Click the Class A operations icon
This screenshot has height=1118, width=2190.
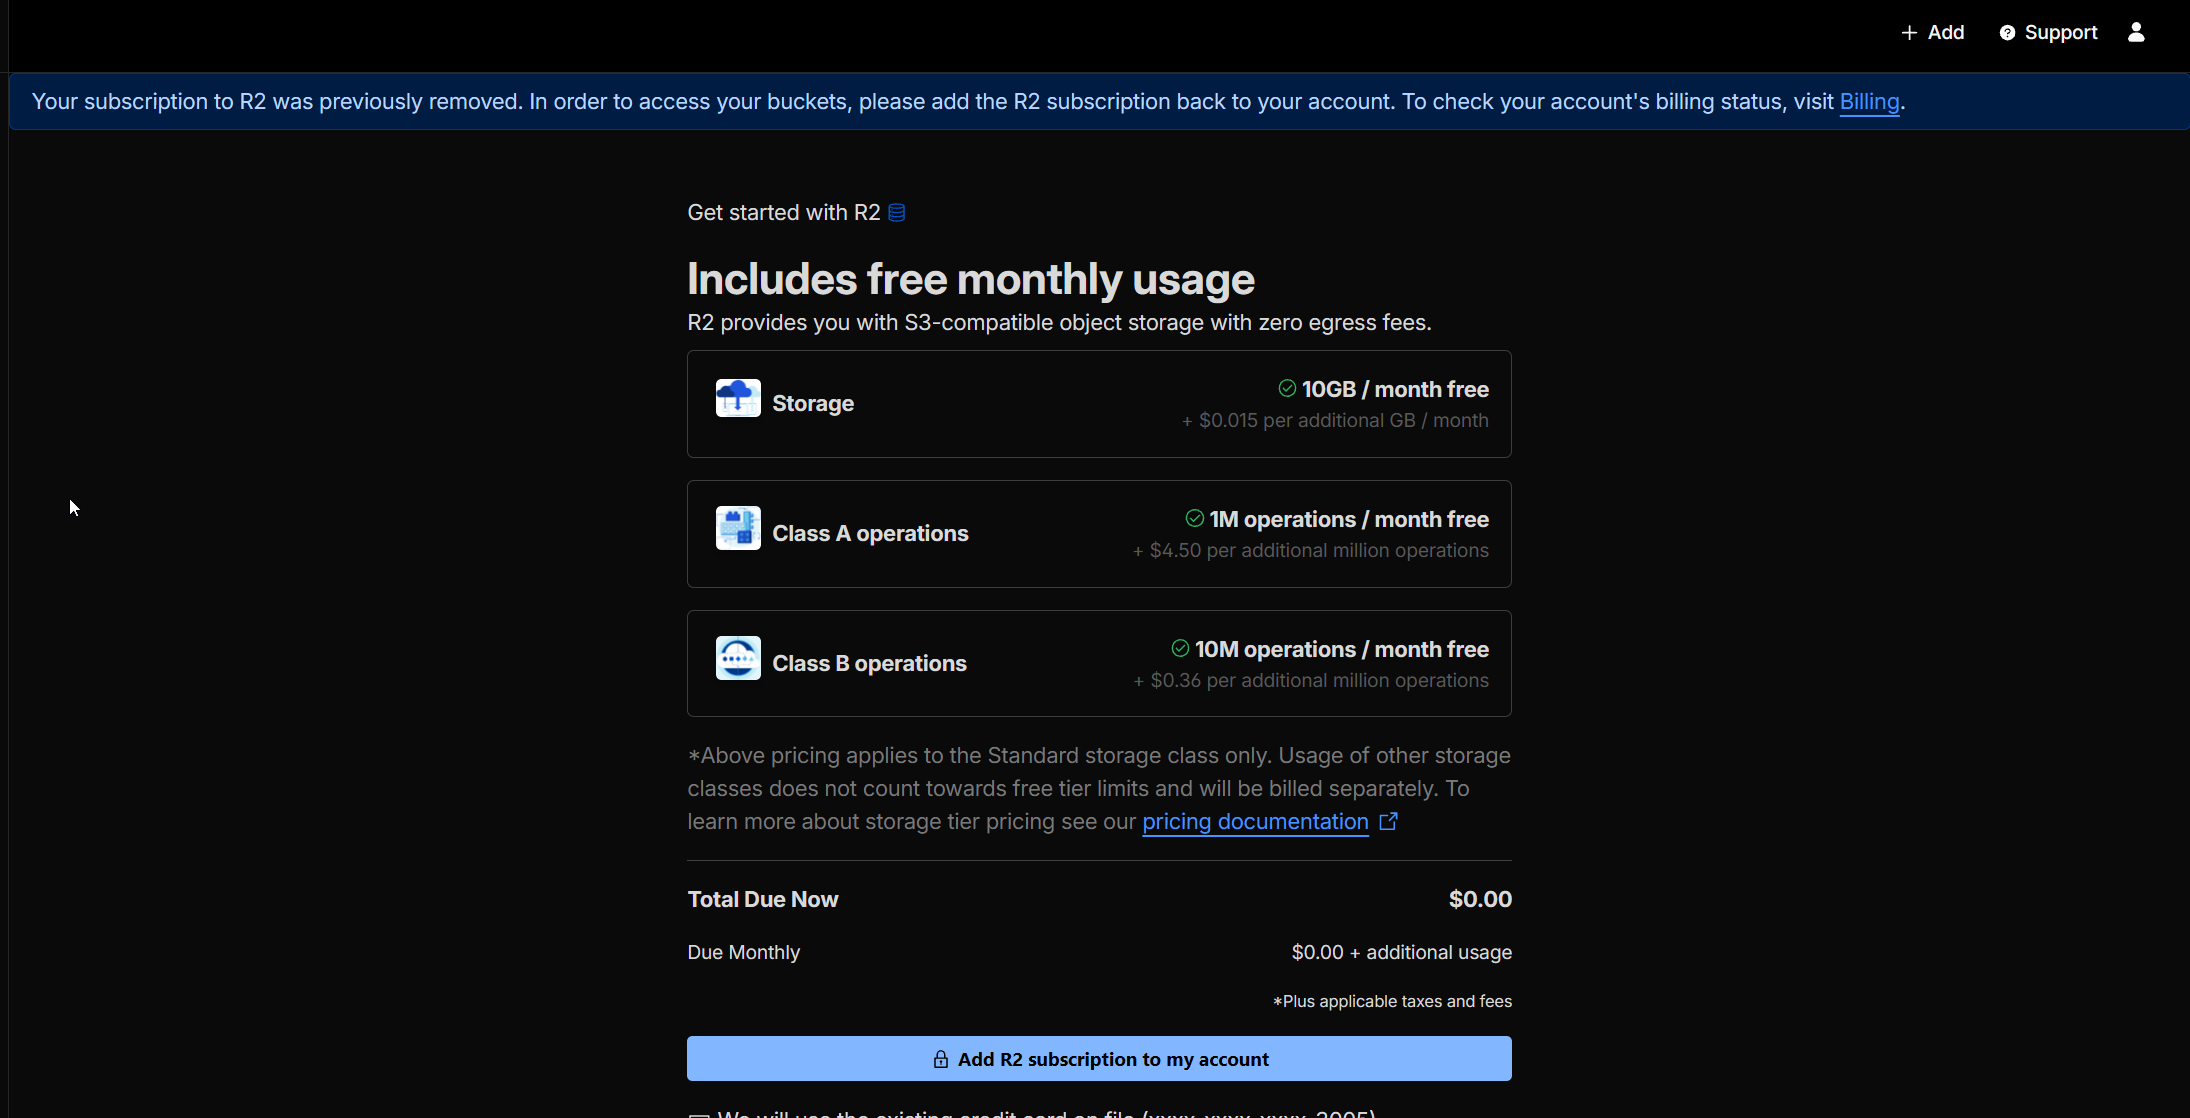point(738,528)
